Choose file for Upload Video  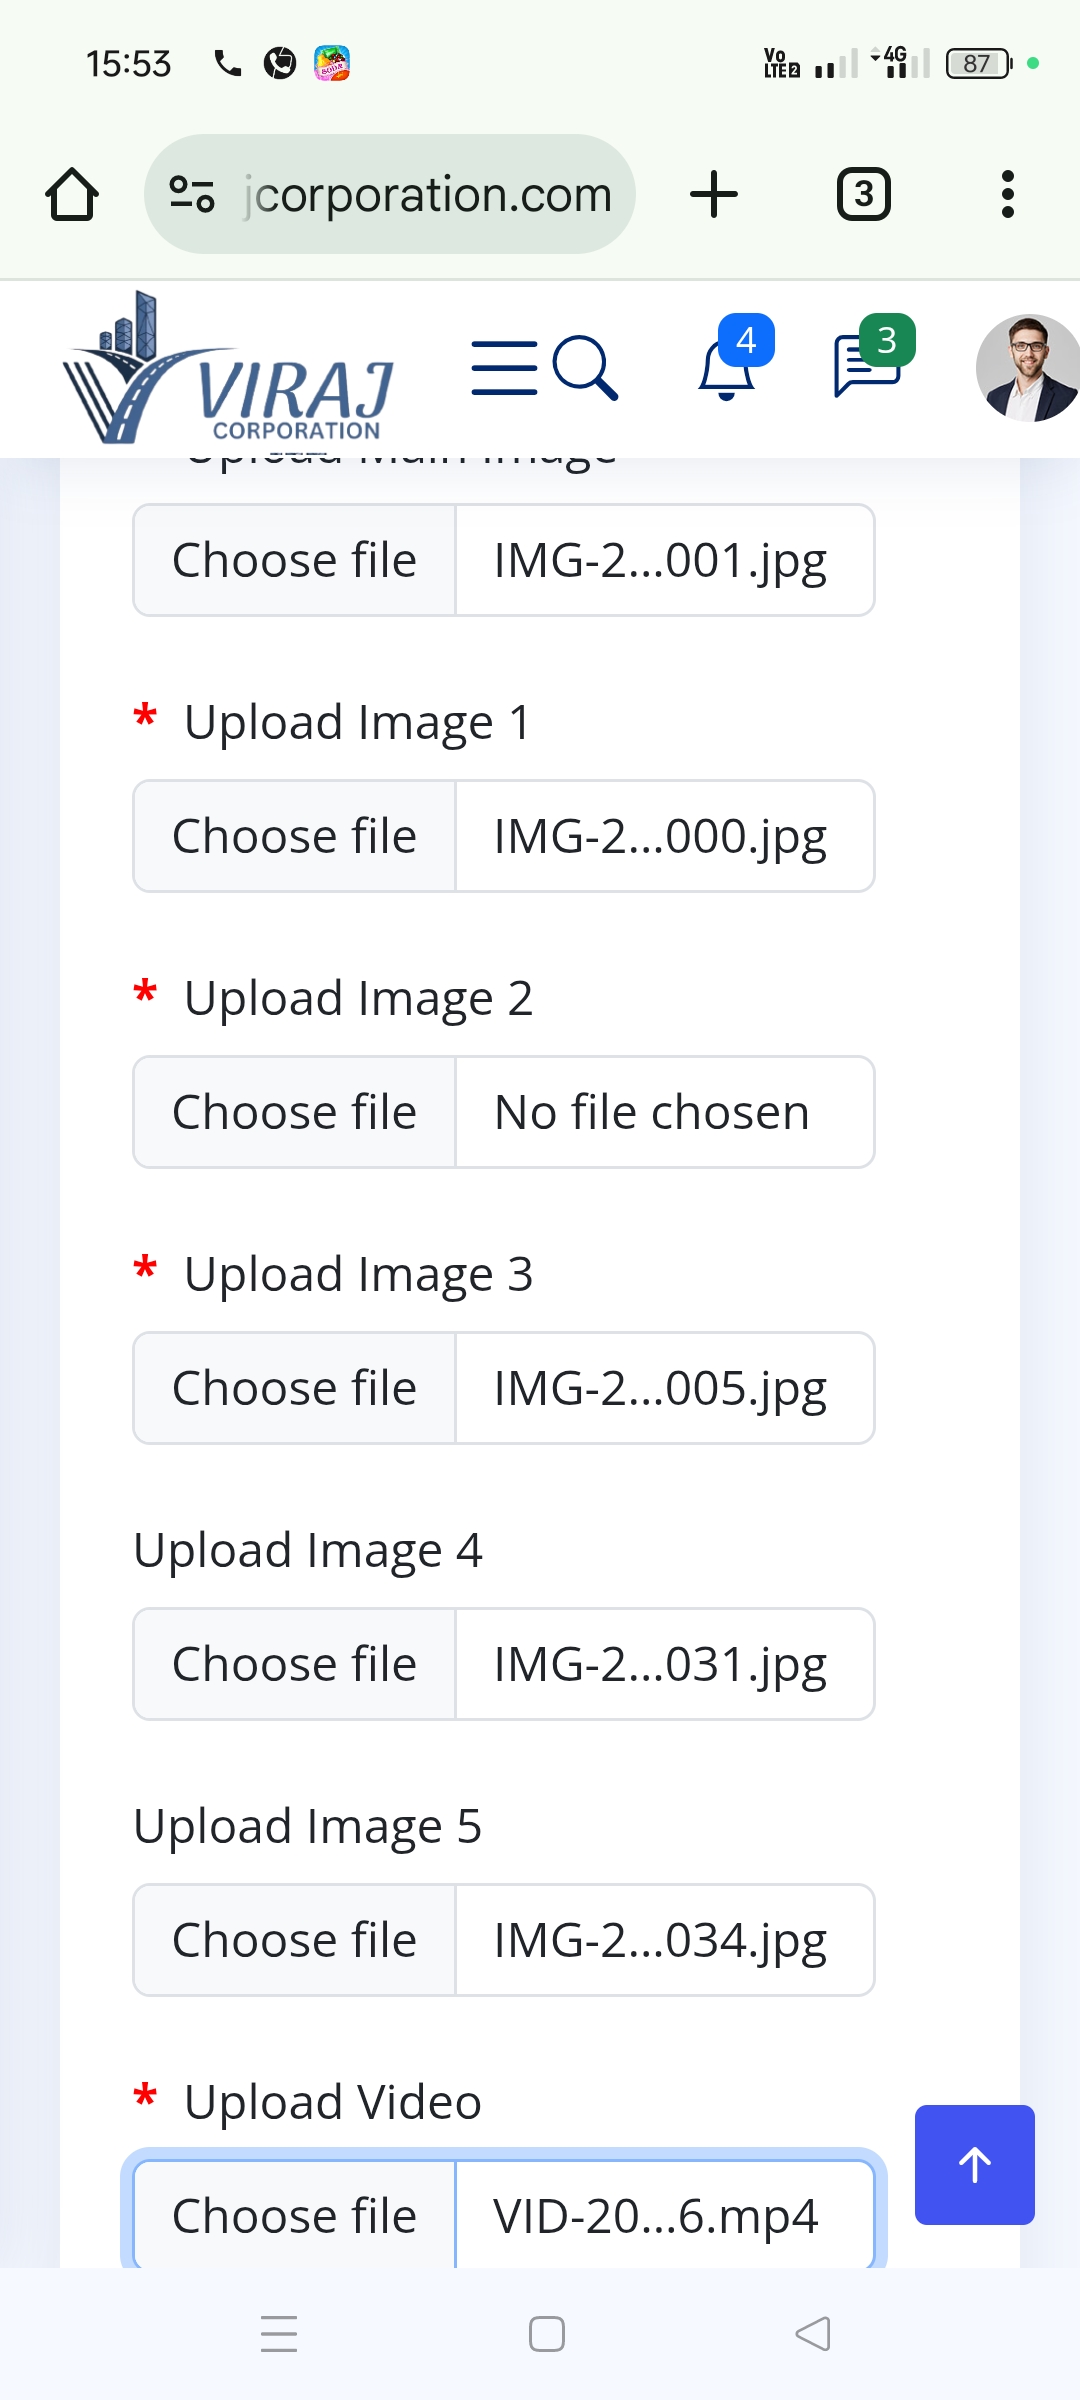coord(294,2214)
